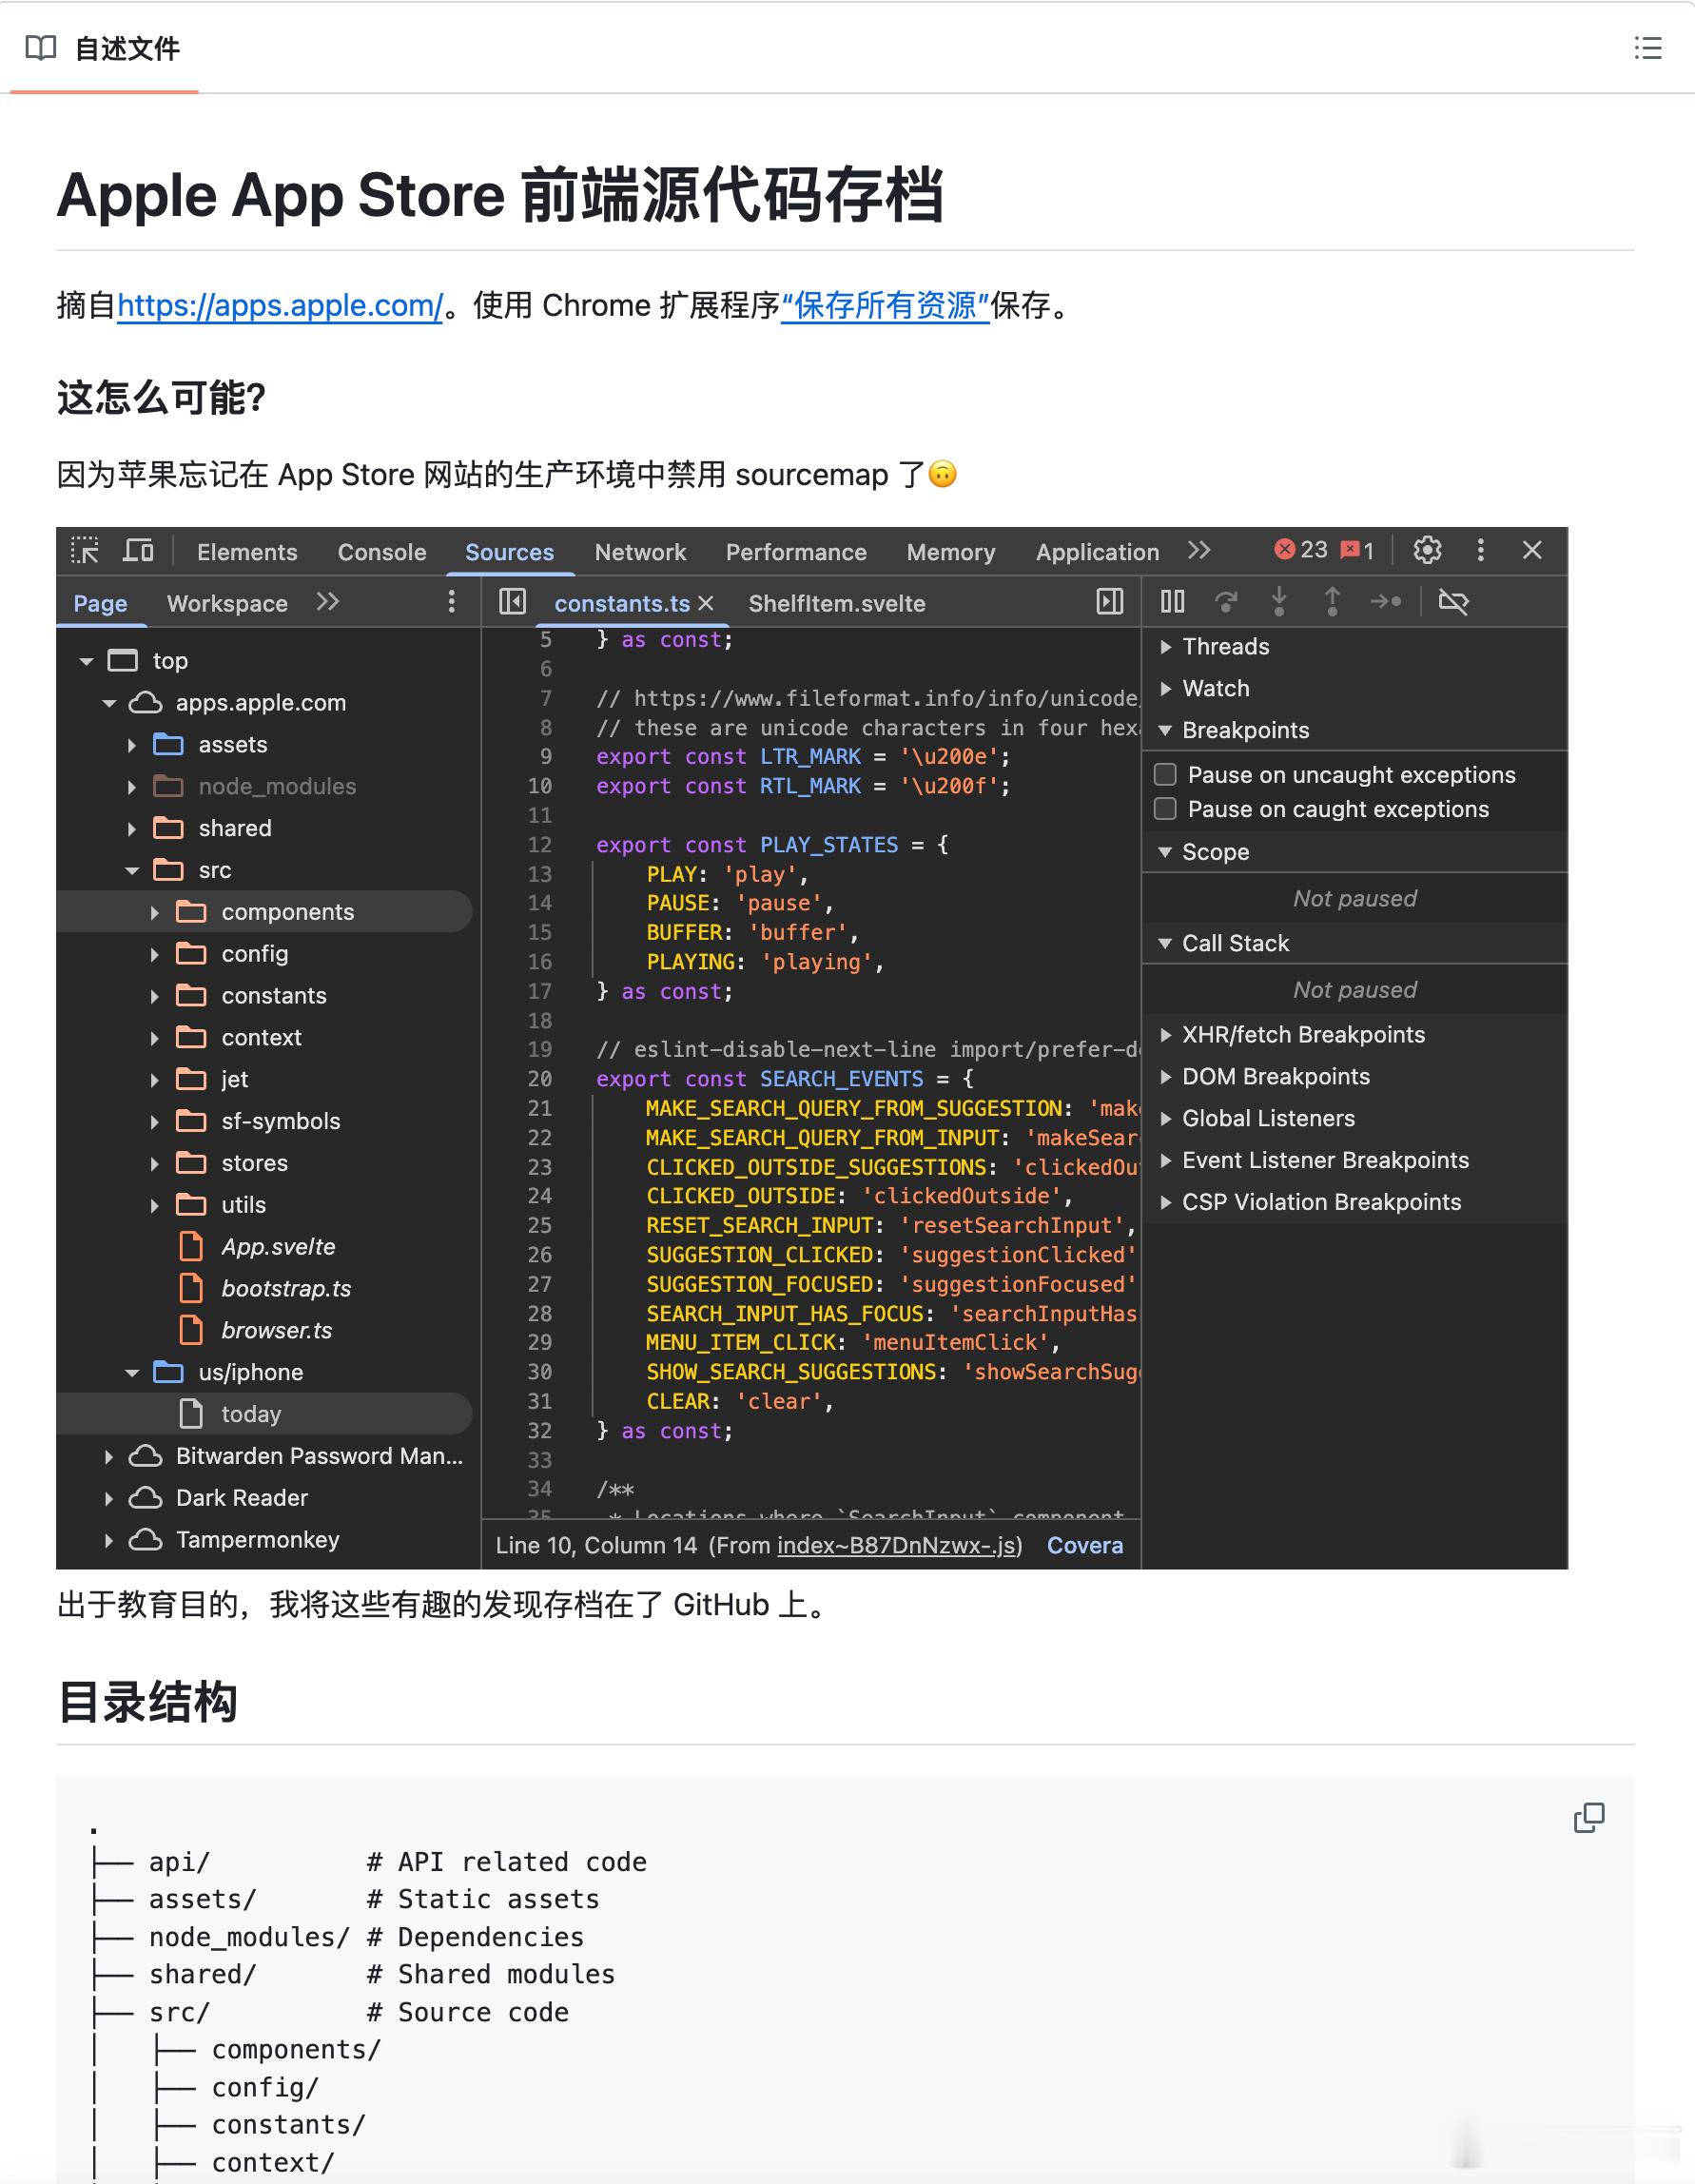Open the Memory panel
The height and width of the screenshot is (2184, 1695).
951,552
